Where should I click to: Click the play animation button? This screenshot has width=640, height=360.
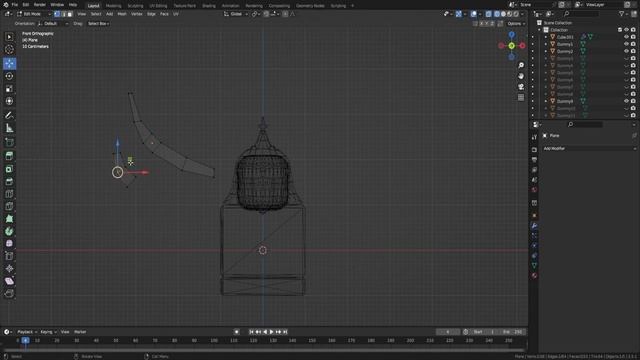(x=271, y=332)
